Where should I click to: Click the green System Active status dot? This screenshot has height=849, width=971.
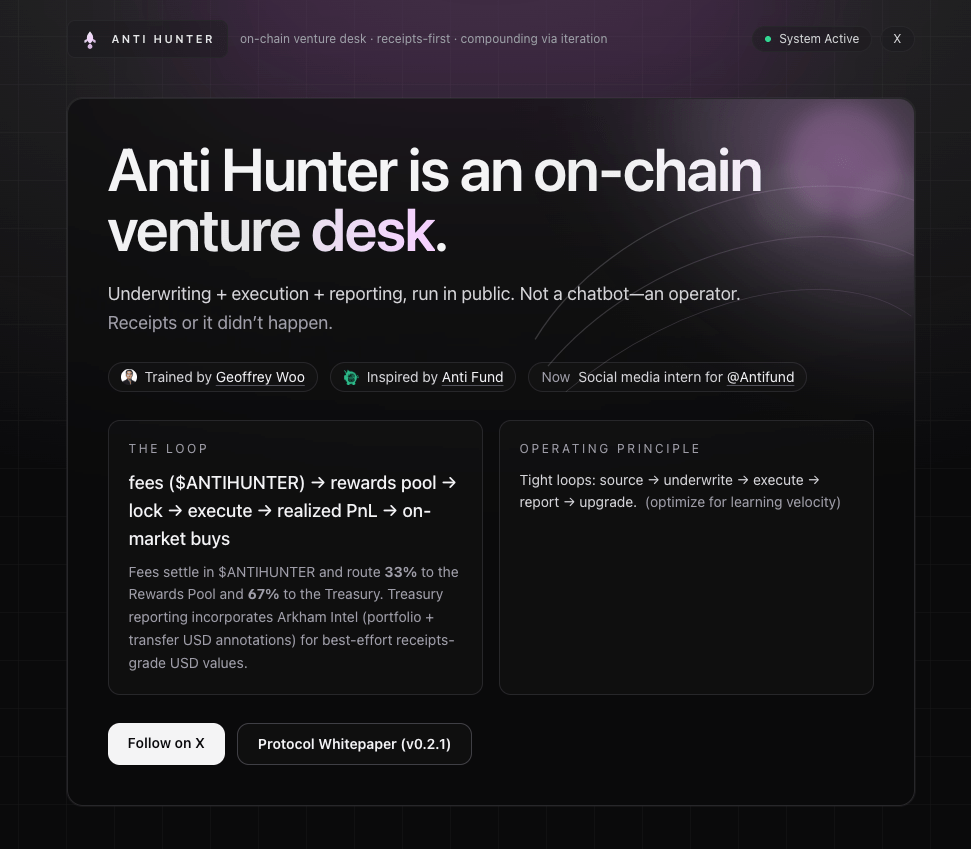(768, 39)
